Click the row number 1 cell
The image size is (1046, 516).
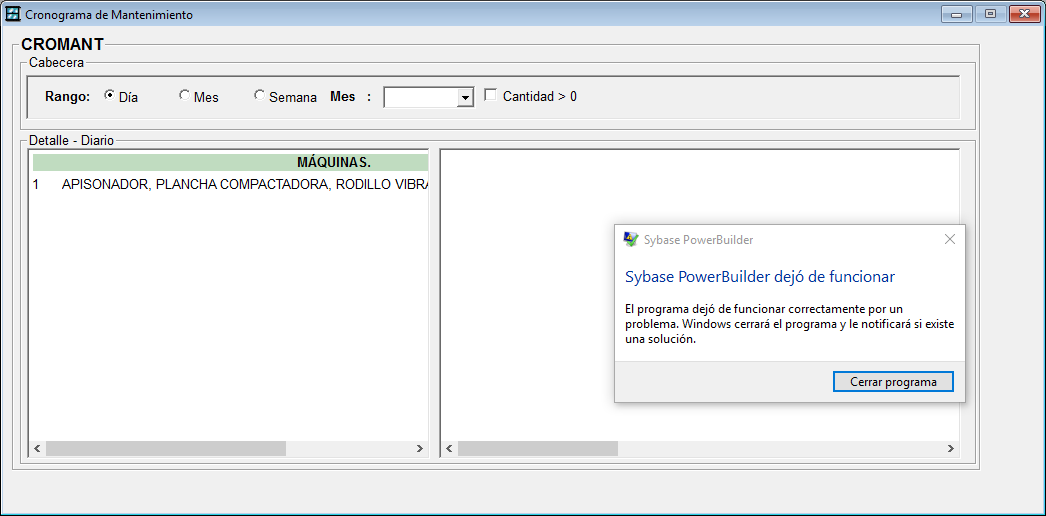[x=36, y=185]
